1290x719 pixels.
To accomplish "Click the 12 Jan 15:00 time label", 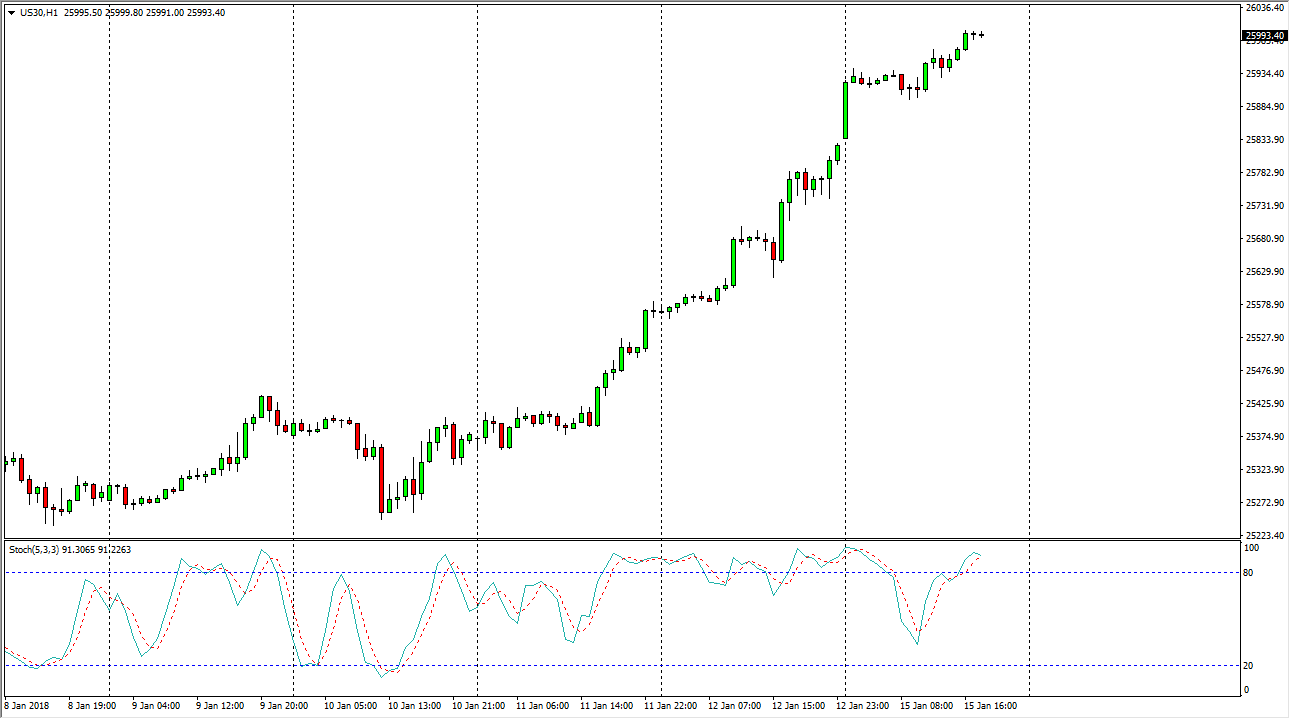I will tap(799, 706).
